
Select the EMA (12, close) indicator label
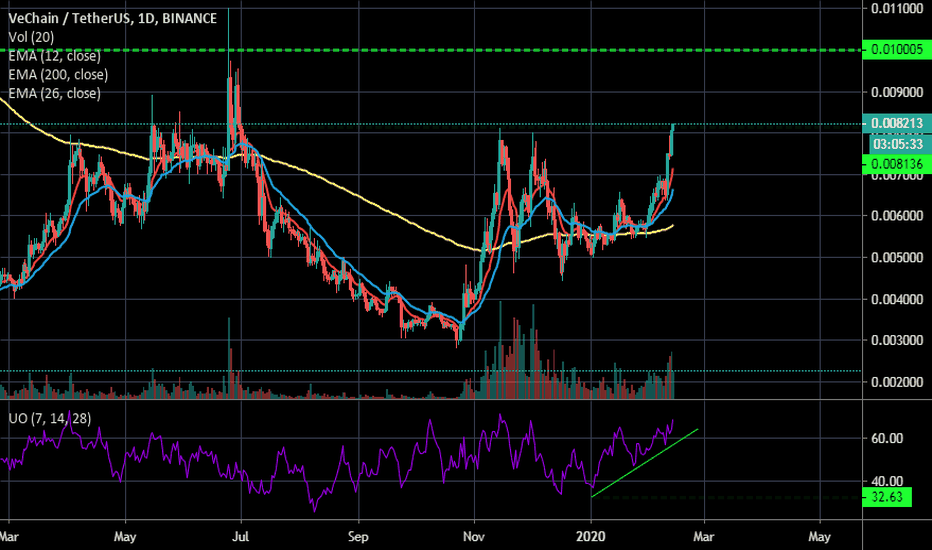pos(55,56)
